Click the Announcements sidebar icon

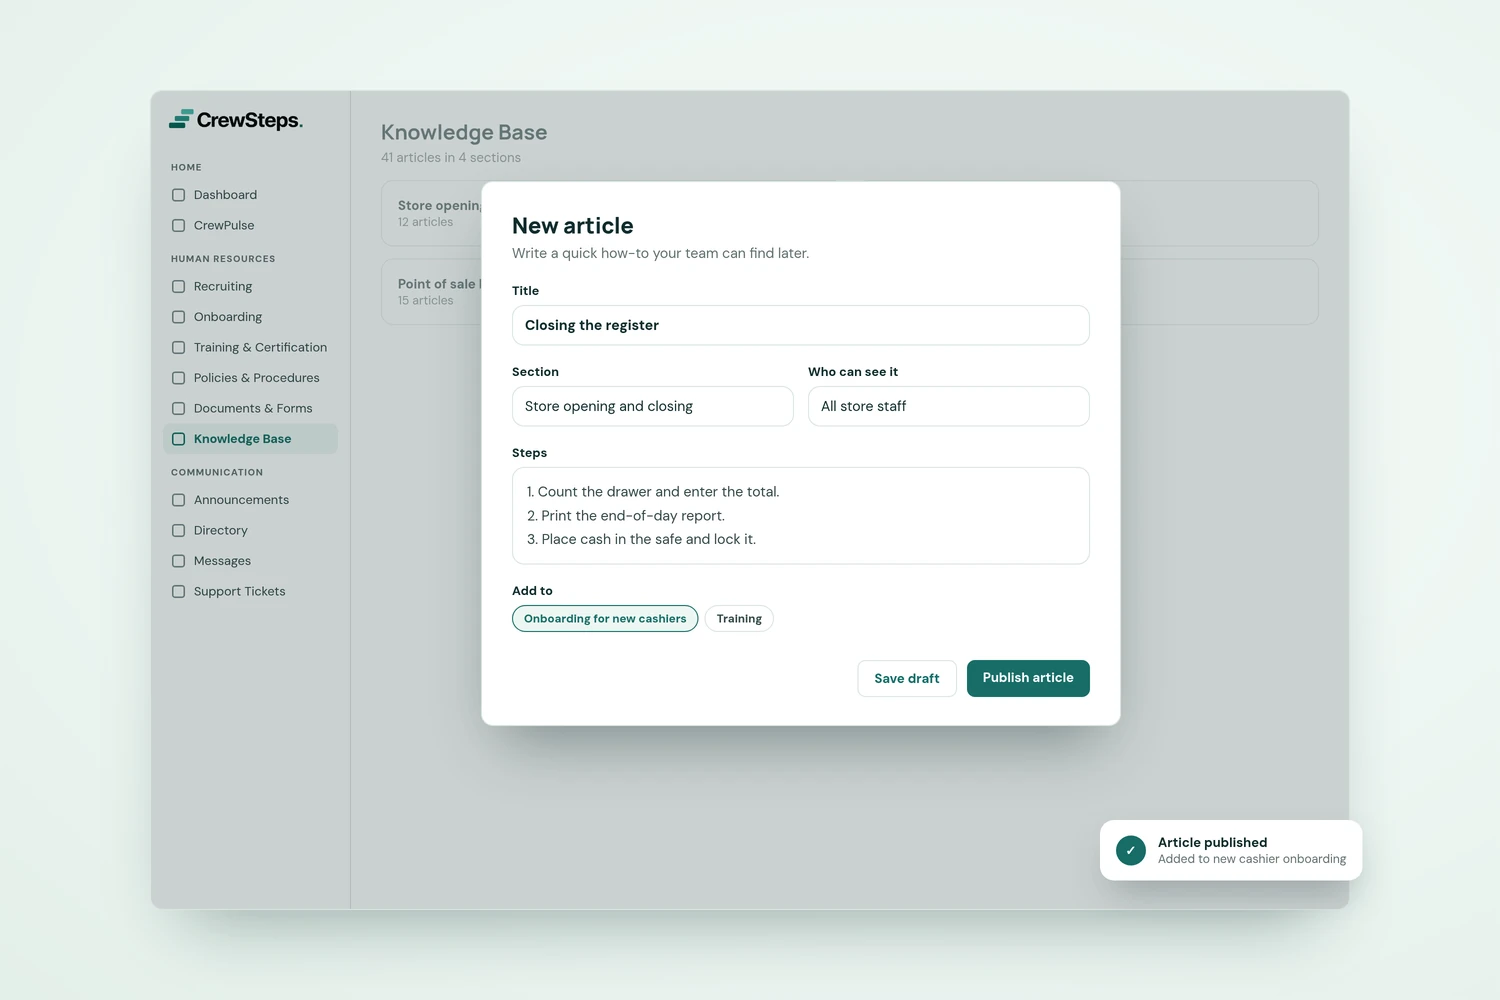click(x=178, y=500)
